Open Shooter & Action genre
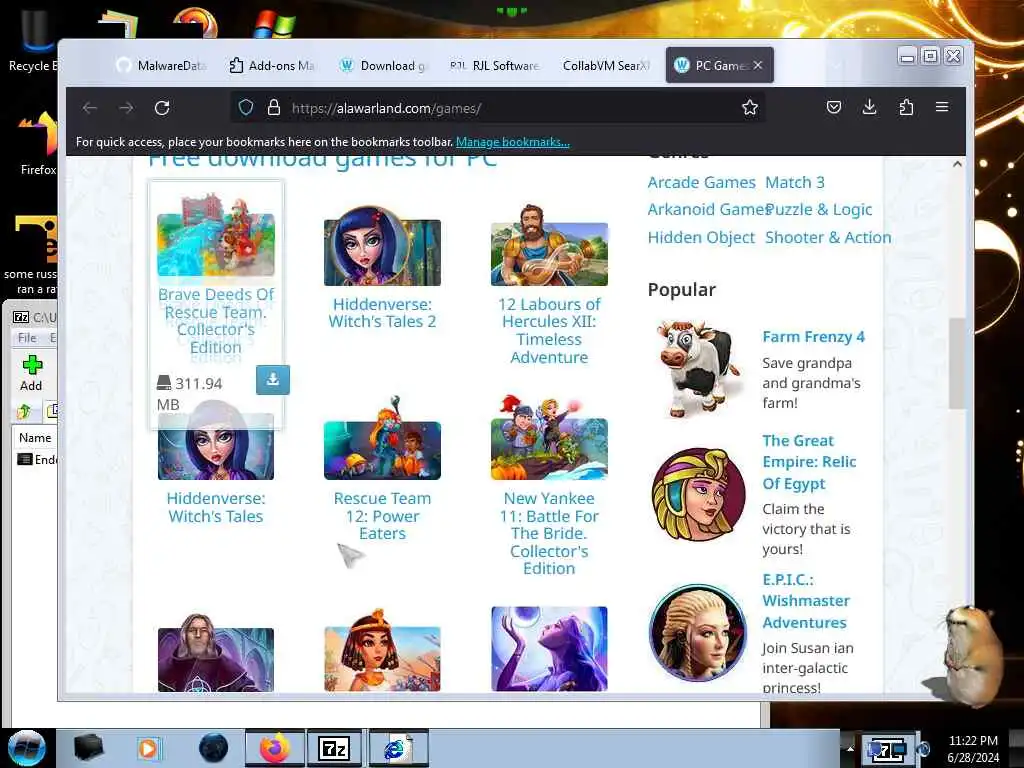Screen dimensions: 1024x768 828,238
